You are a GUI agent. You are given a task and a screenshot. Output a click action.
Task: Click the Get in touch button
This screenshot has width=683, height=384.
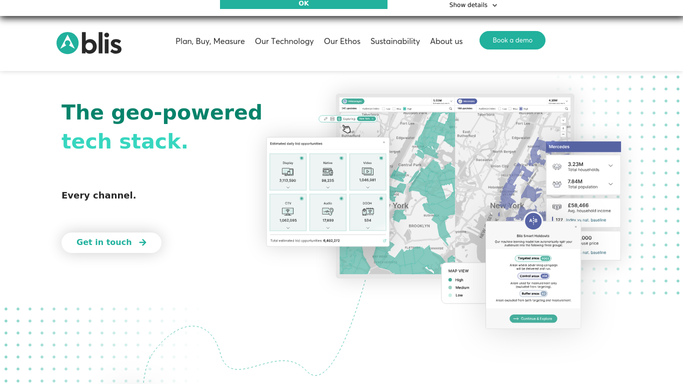[x=112, y=243]
